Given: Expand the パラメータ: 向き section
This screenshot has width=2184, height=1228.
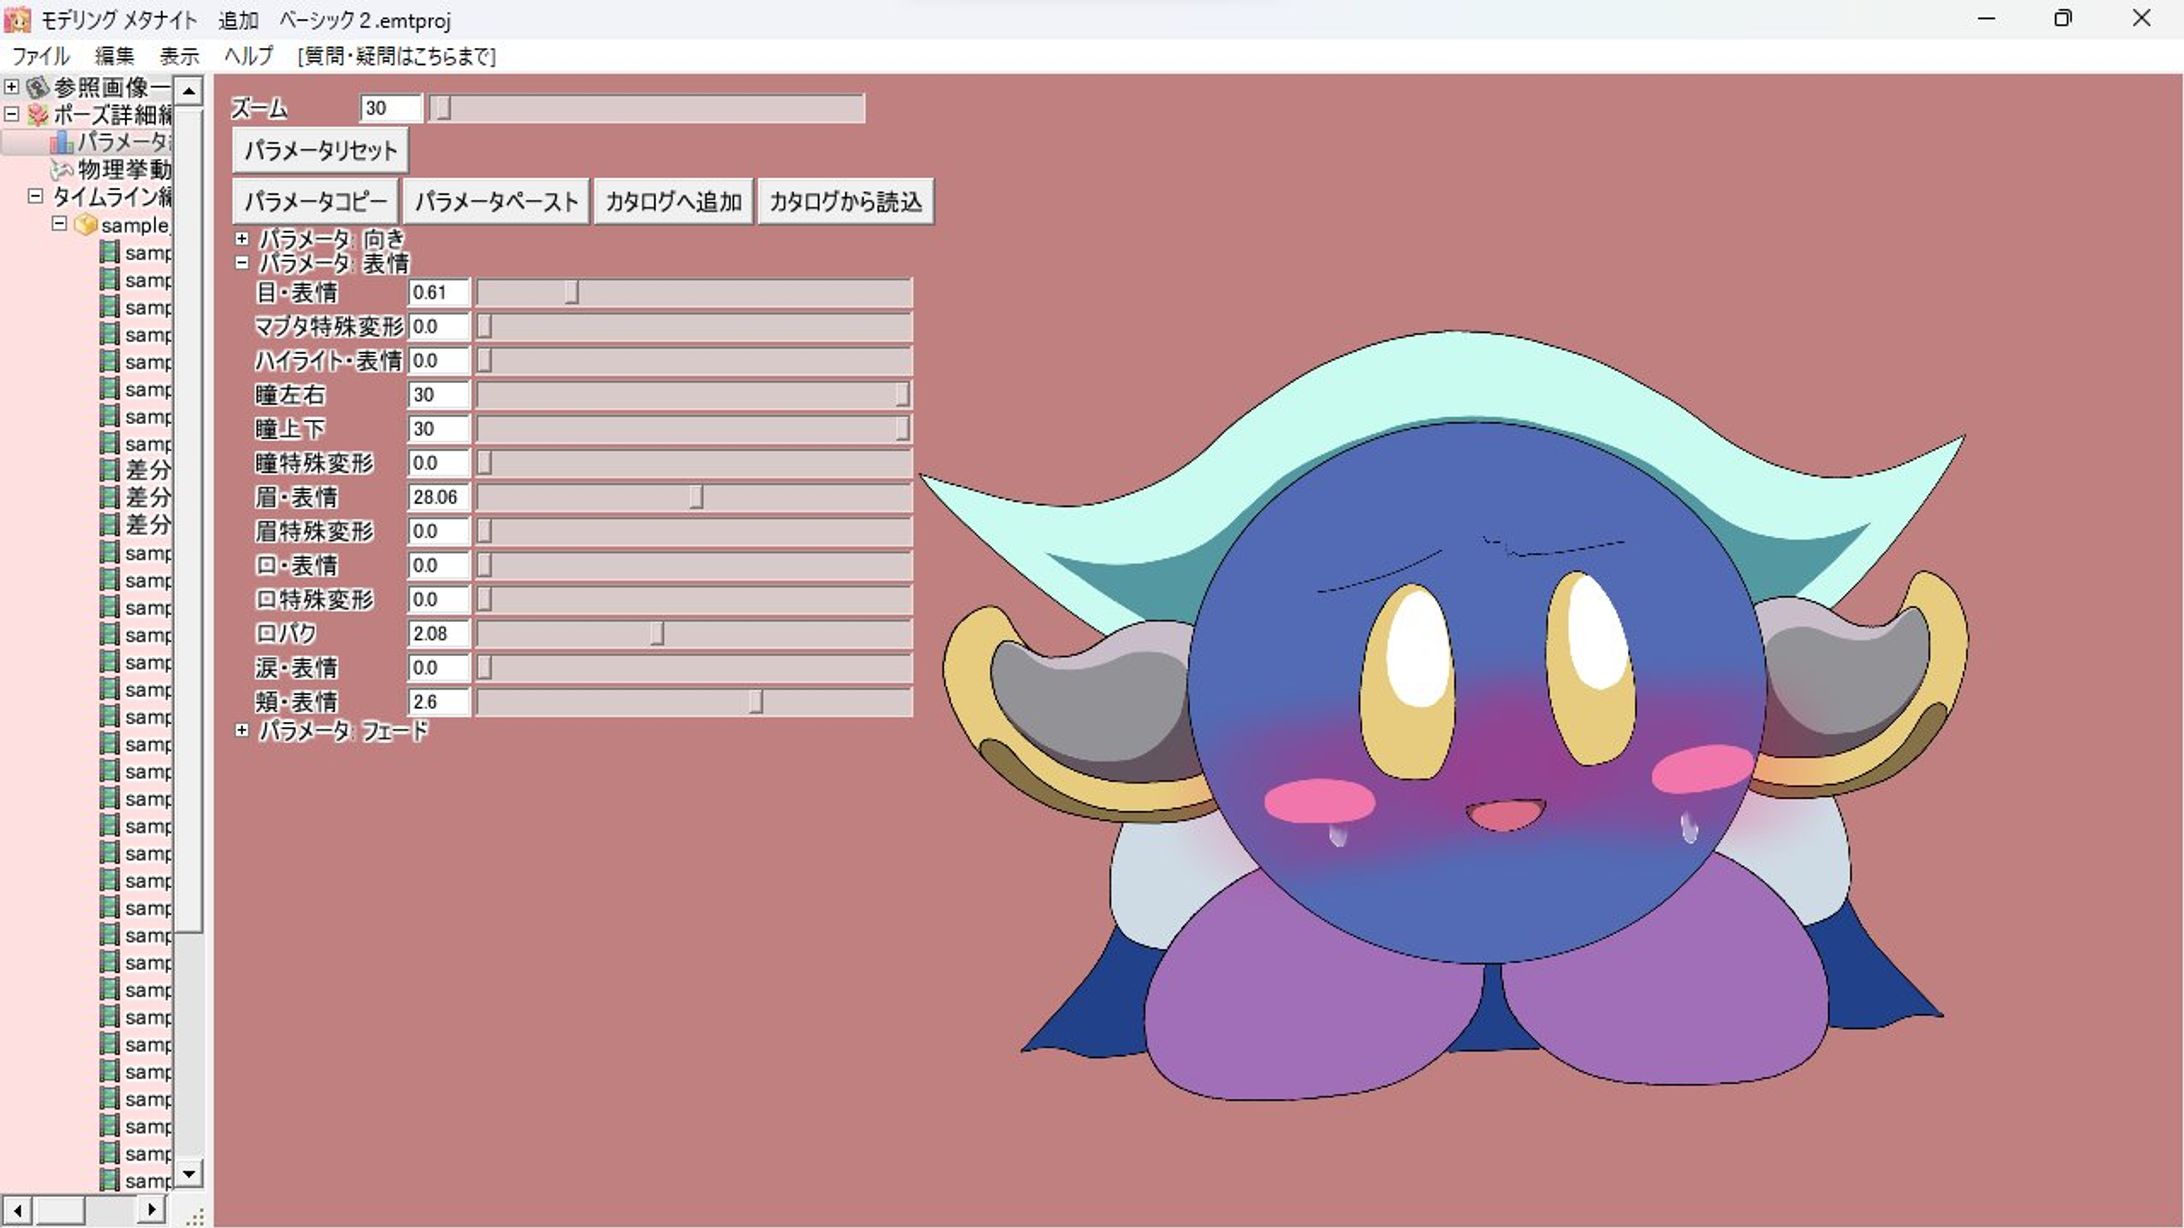Looking at the screenshot, I should (242, 239).
